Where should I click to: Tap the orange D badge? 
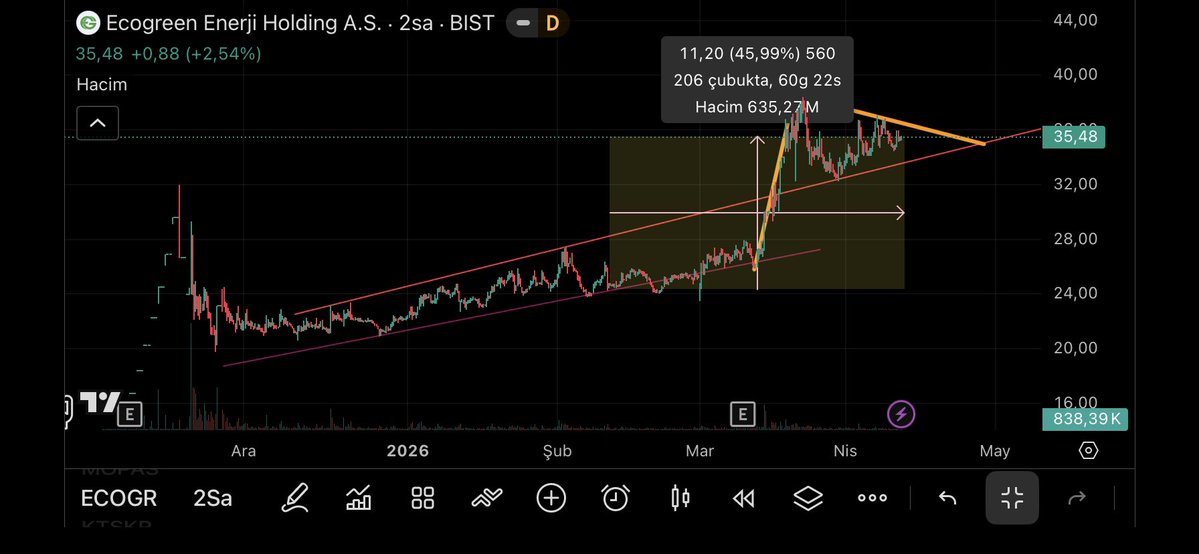coord(552,24)
